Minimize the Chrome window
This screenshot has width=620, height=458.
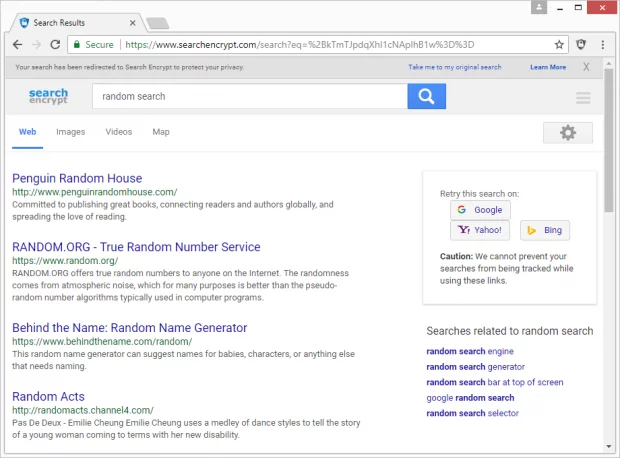pos(560,8)
